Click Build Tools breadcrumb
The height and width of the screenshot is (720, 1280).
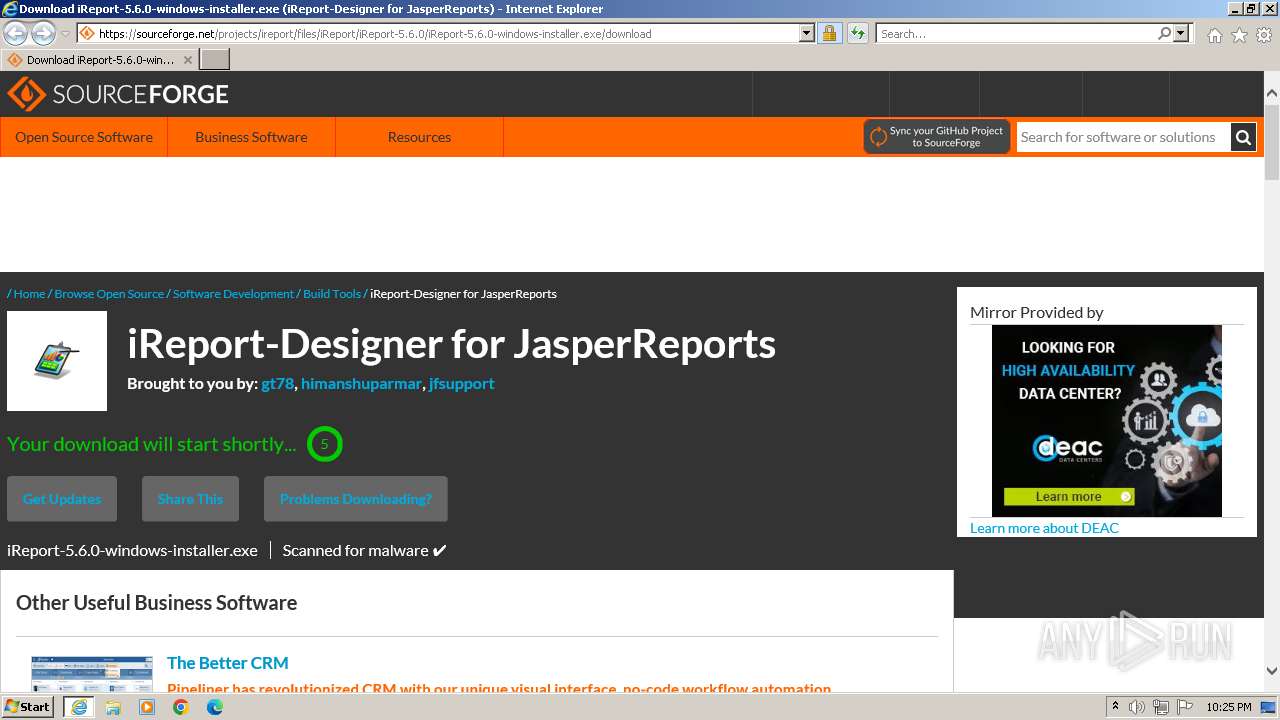point(332,294)
